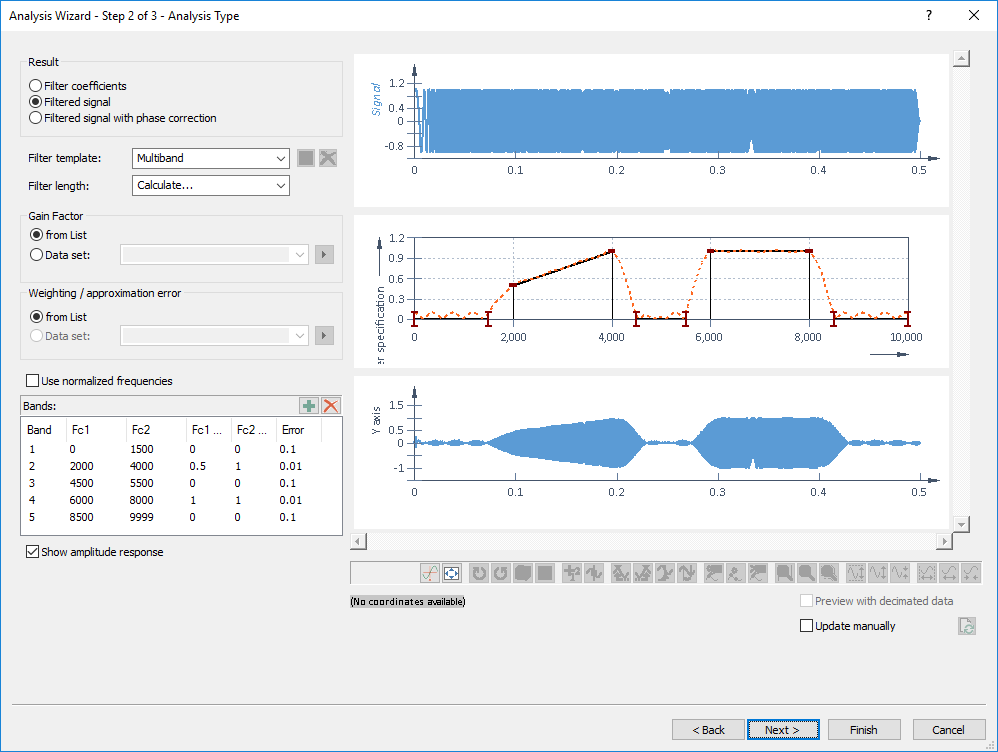998x752 pixels.
Task: Select Weighting from List option
Action: tap(59, 316)
